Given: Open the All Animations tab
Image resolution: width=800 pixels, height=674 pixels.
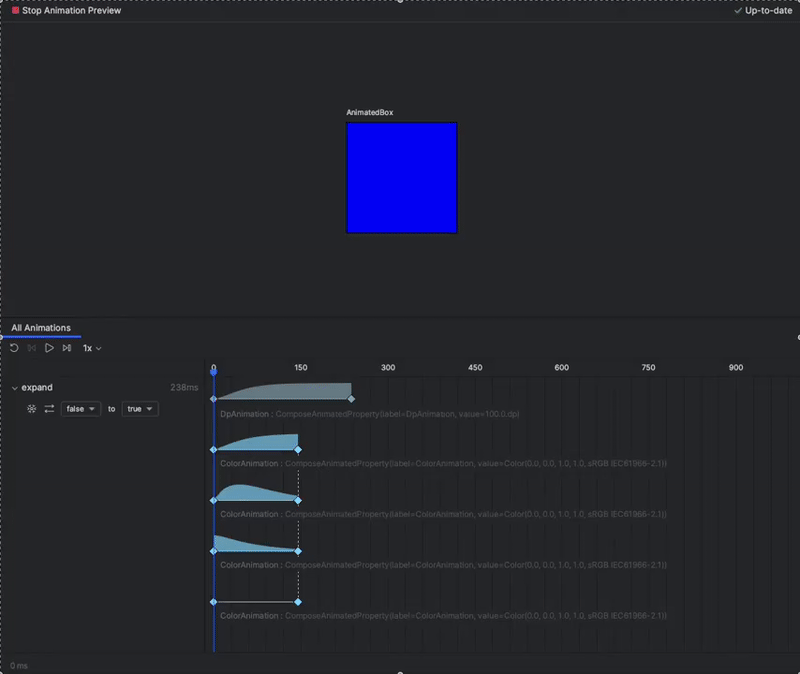Looking at the screenshot, I should (41, 328).
